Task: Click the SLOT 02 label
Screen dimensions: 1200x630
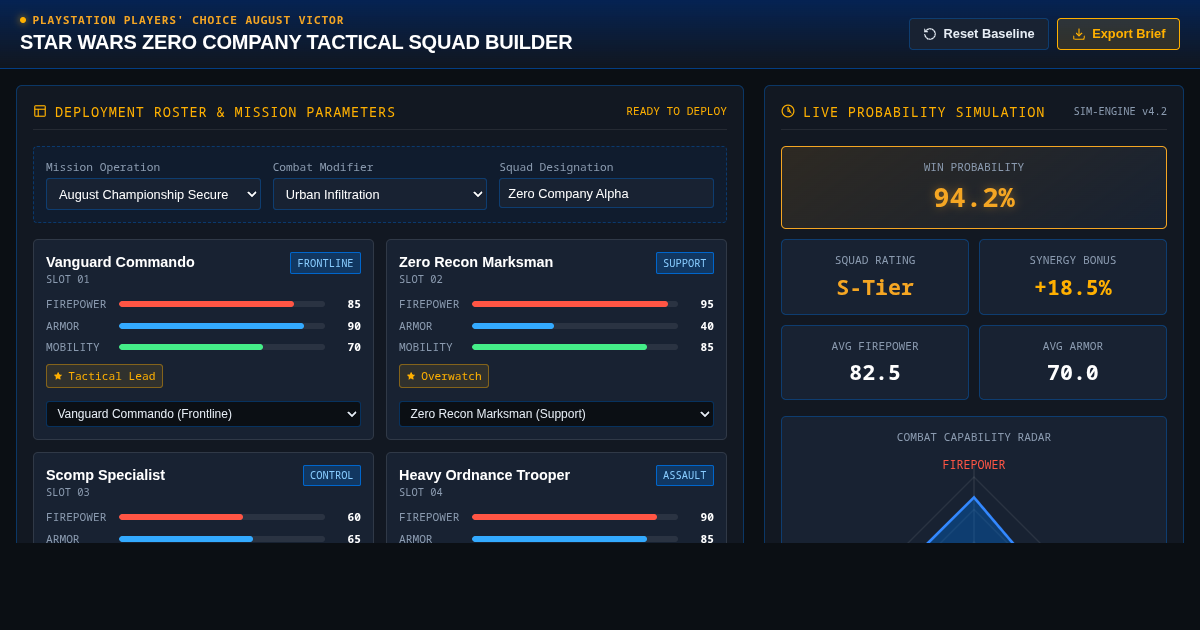Action: 421,280
